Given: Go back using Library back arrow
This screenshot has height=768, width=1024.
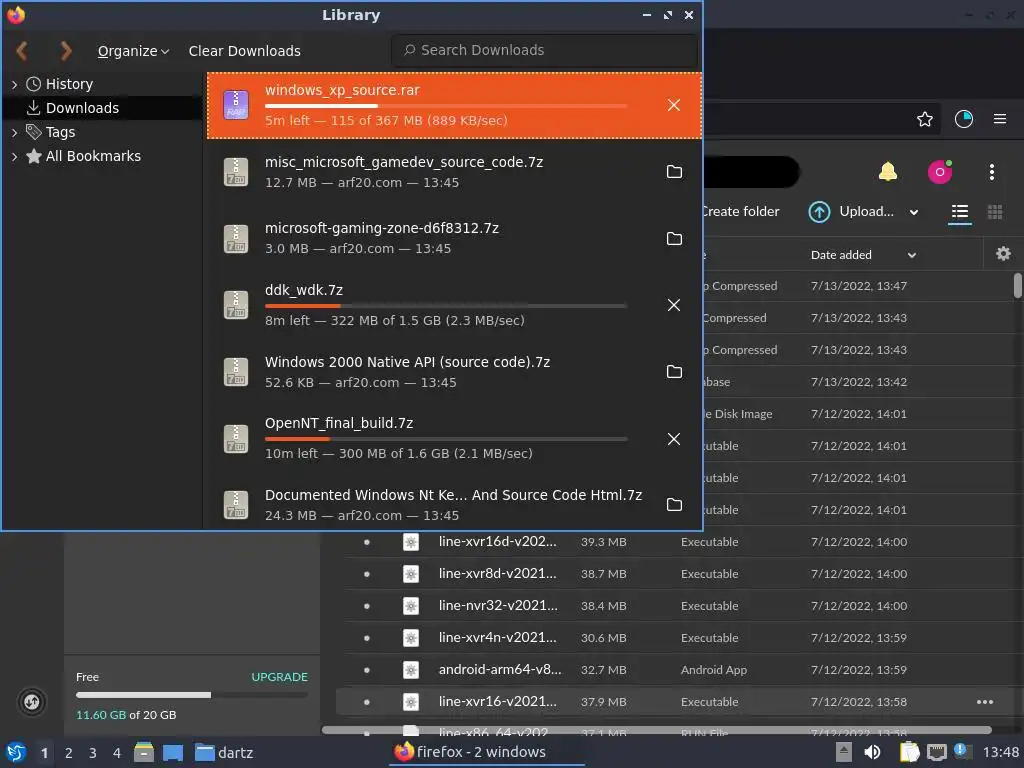Looking at the screenshot, I should pyautogui.click(x=22, y=51).
